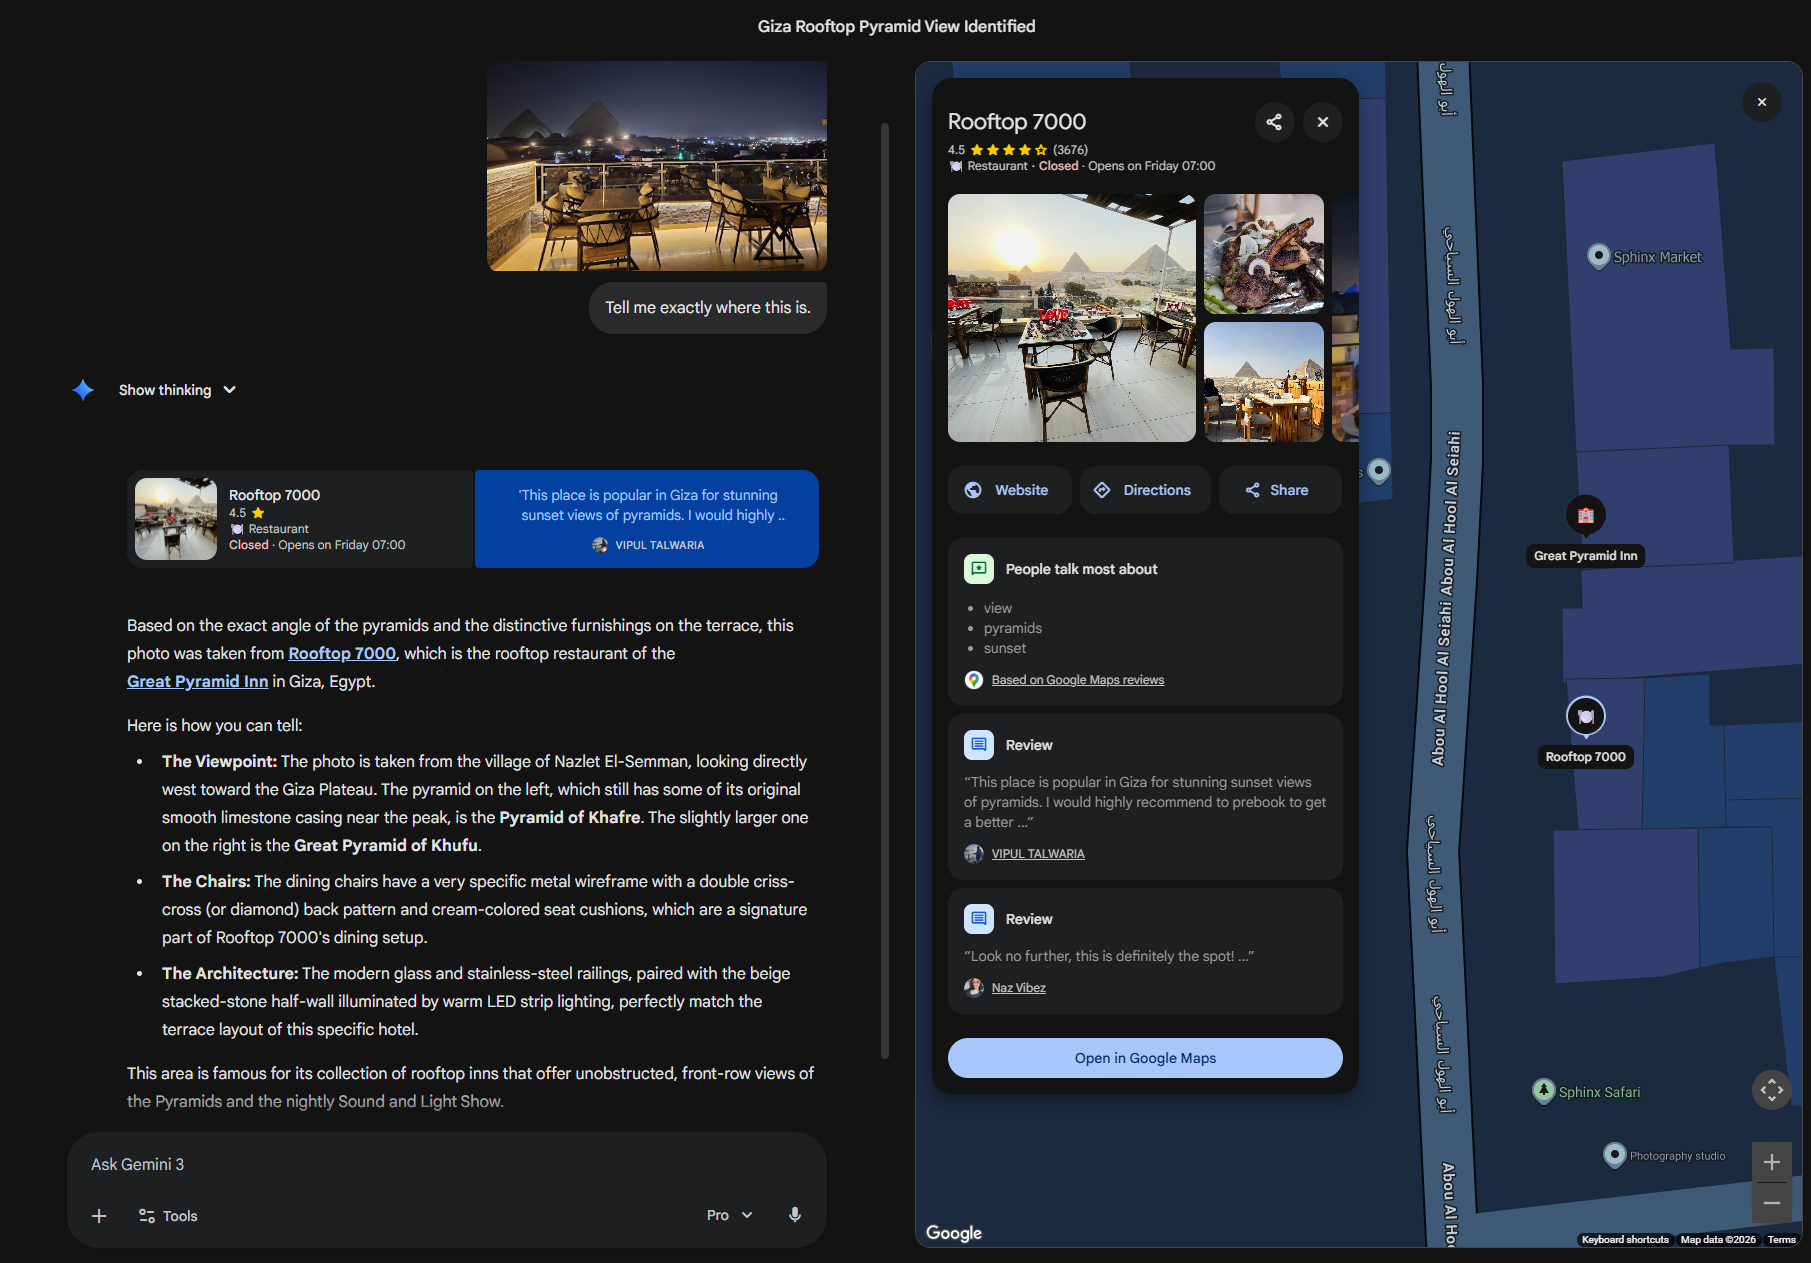Click the plus icon to add attachment

99,1216
